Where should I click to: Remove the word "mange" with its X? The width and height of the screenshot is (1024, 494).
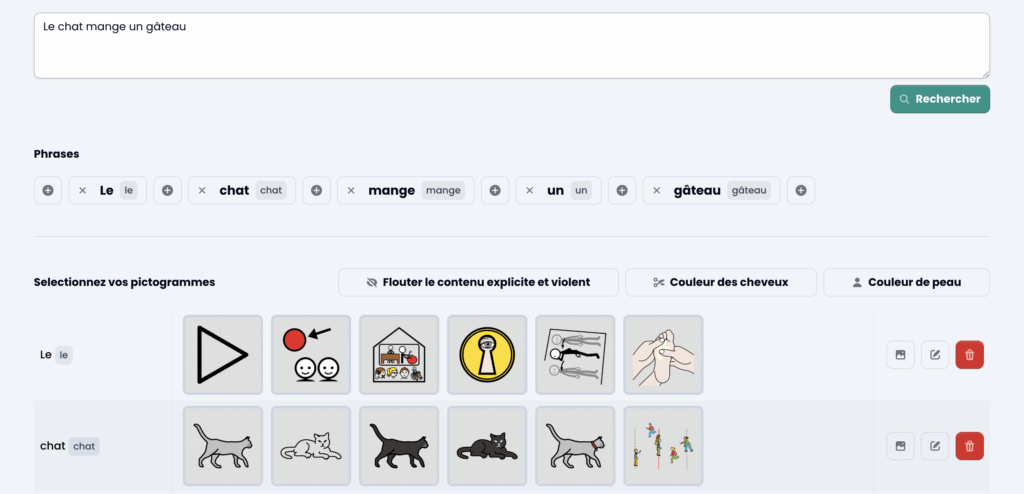pyautogui.click(x=350, y=190)
